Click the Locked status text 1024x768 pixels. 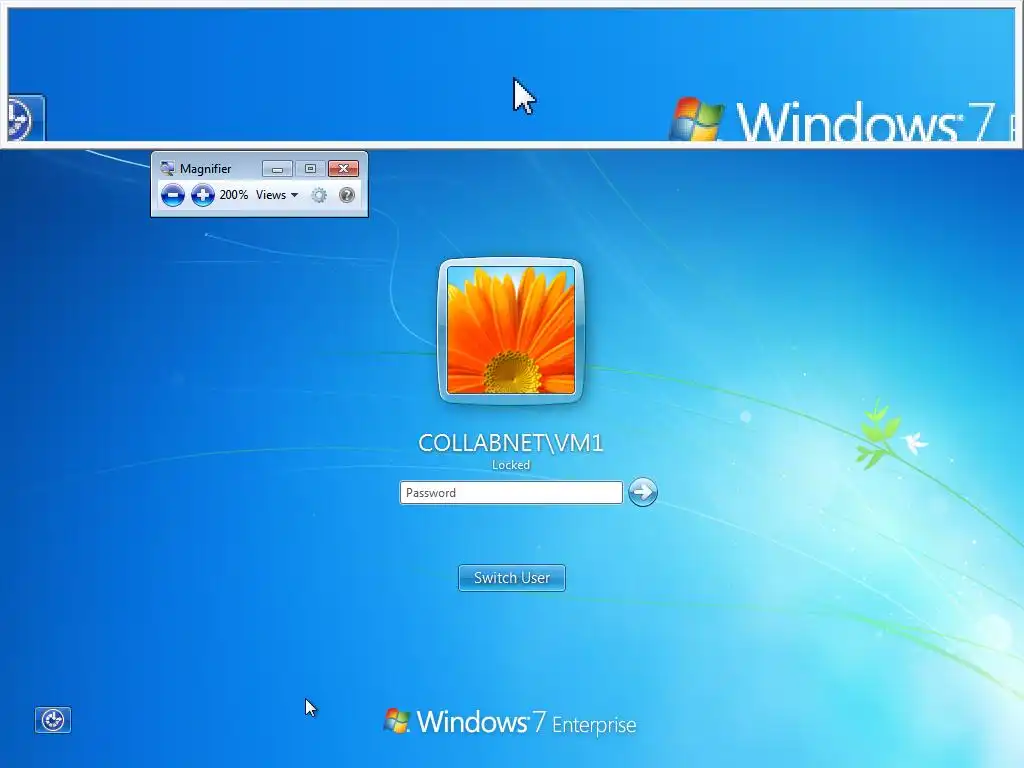(x=511, y=465)
